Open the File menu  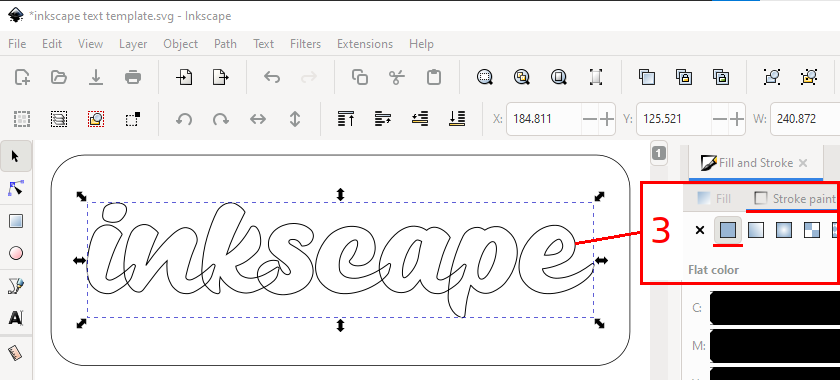[x=17, y=44]
